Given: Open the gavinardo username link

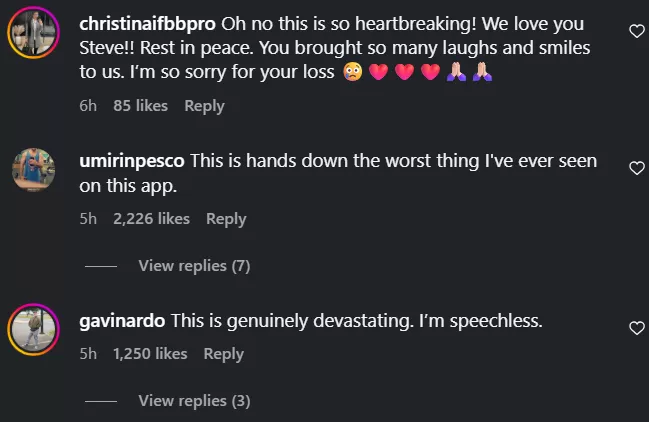Looking at the screenshot, I should pos(122,322).
